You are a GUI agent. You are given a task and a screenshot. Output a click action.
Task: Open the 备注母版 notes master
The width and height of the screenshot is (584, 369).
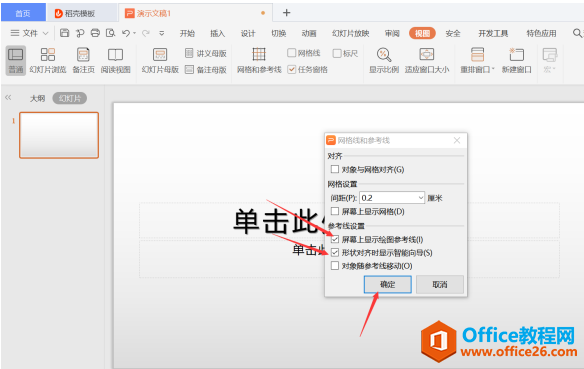point(206,70)
